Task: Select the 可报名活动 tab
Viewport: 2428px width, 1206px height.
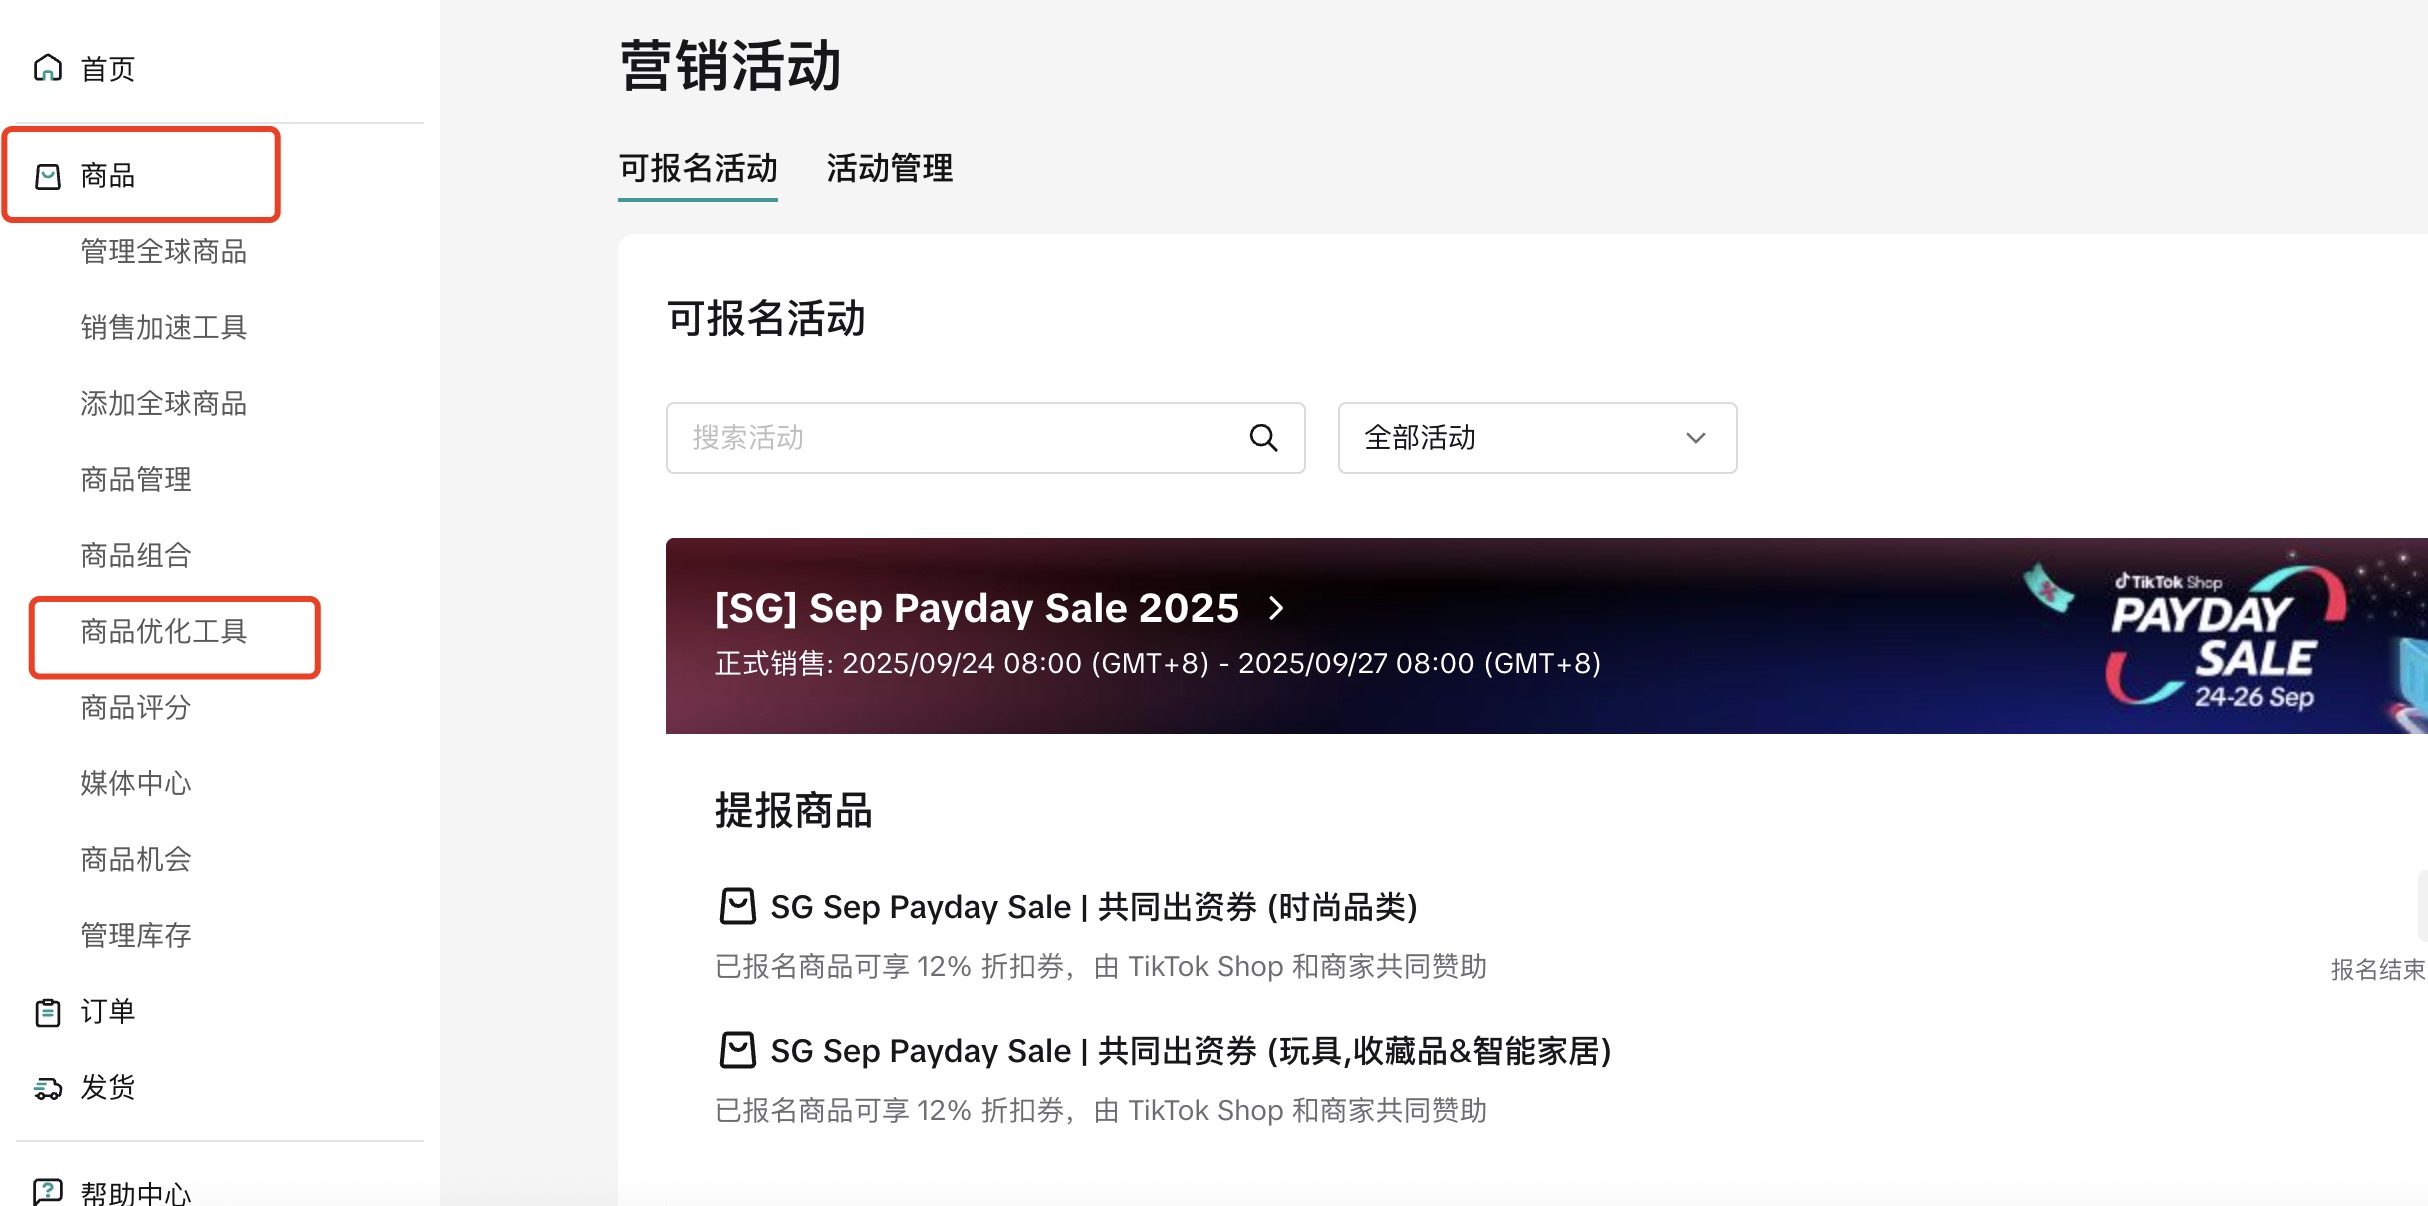Action: [x=697, y=168]
